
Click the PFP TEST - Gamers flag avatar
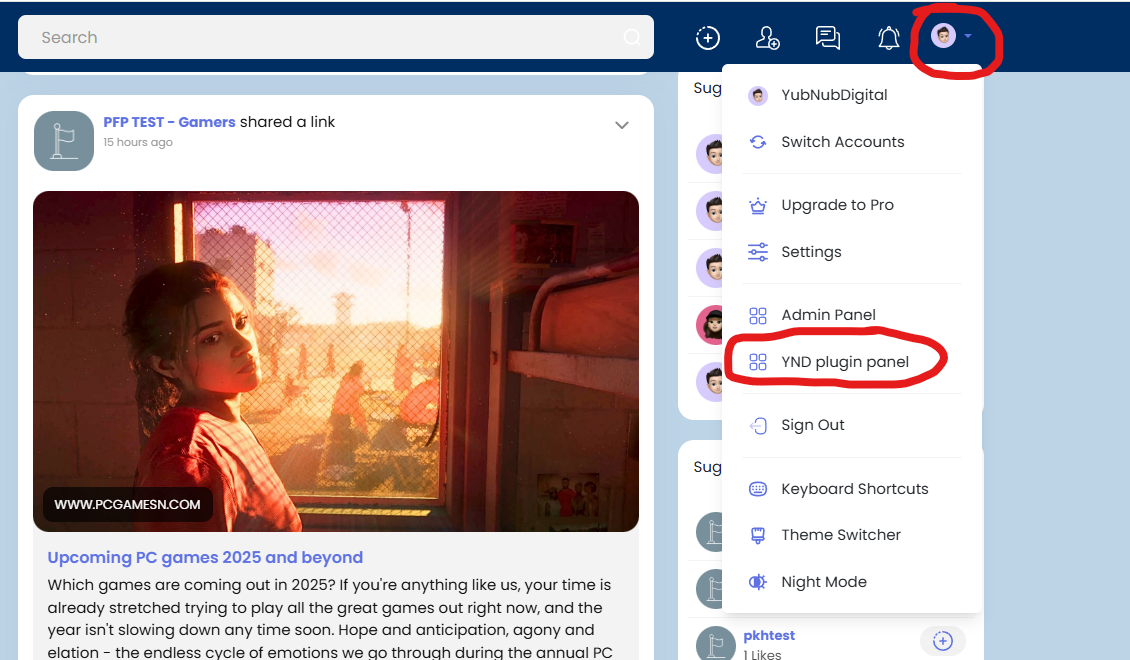[63, 141]
